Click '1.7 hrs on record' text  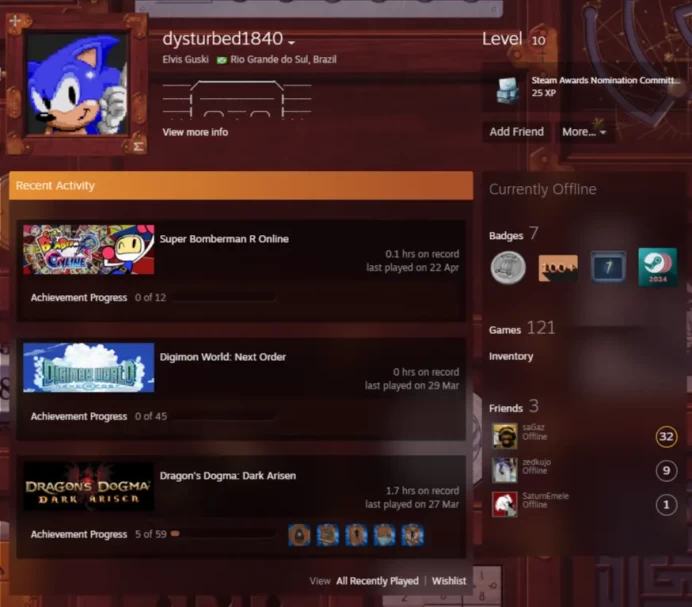point(422,490)
